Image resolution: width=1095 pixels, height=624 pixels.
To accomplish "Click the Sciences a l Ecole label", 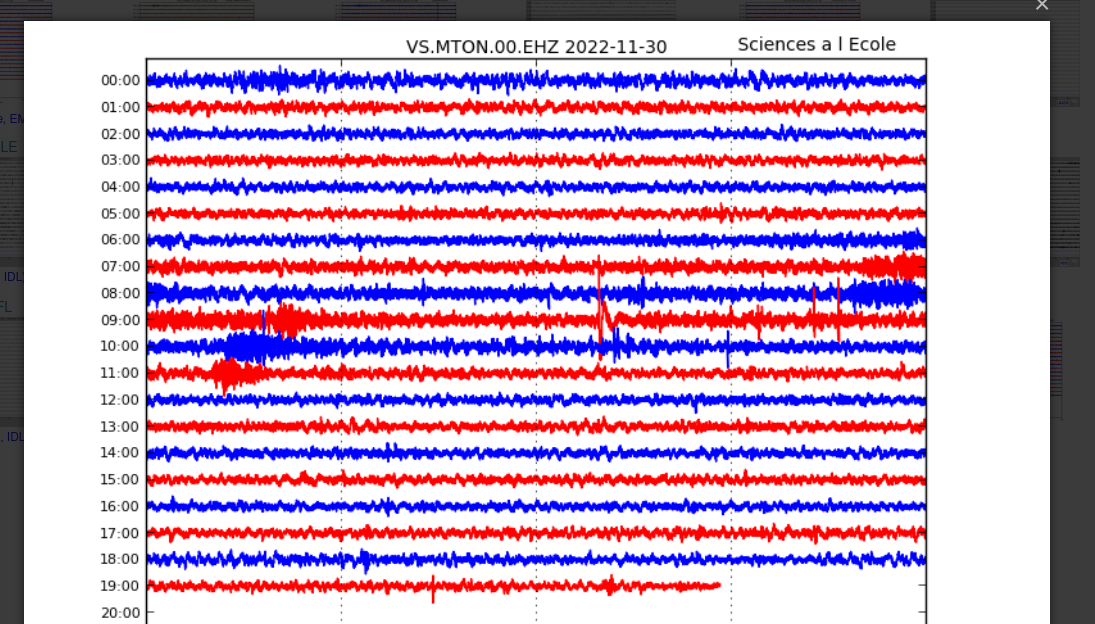I will 816,44.
